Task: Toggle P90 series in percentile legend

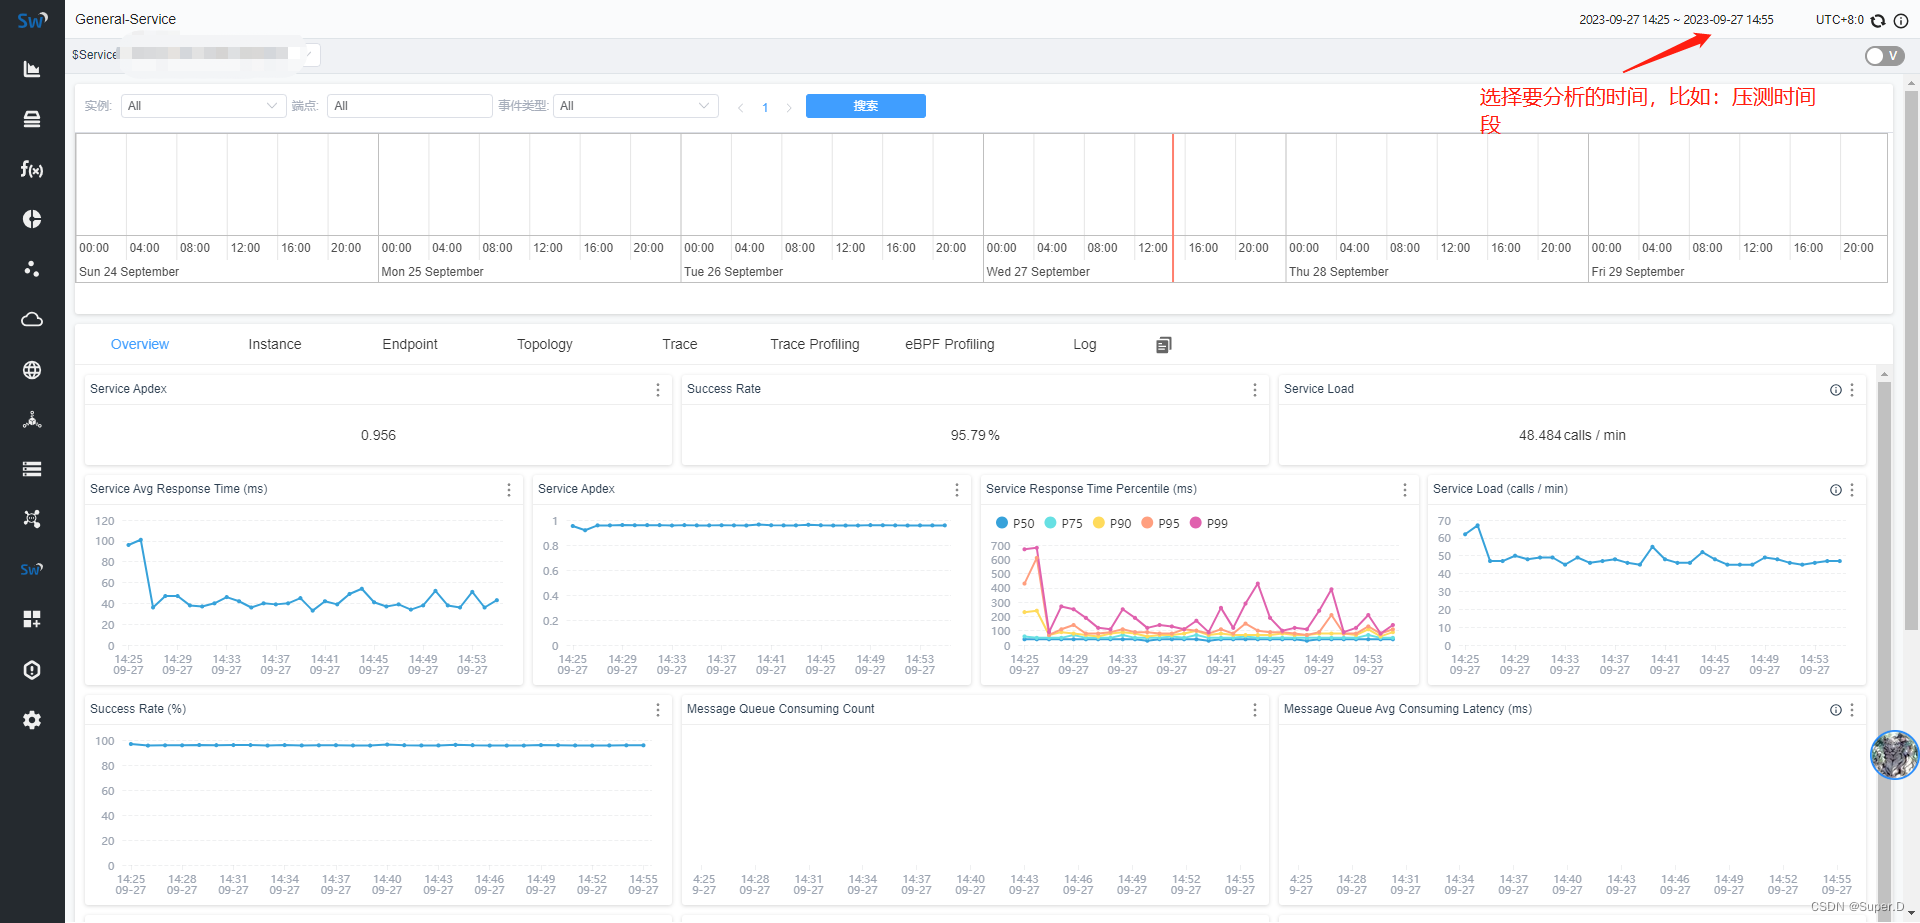Action: [1112, 523]
